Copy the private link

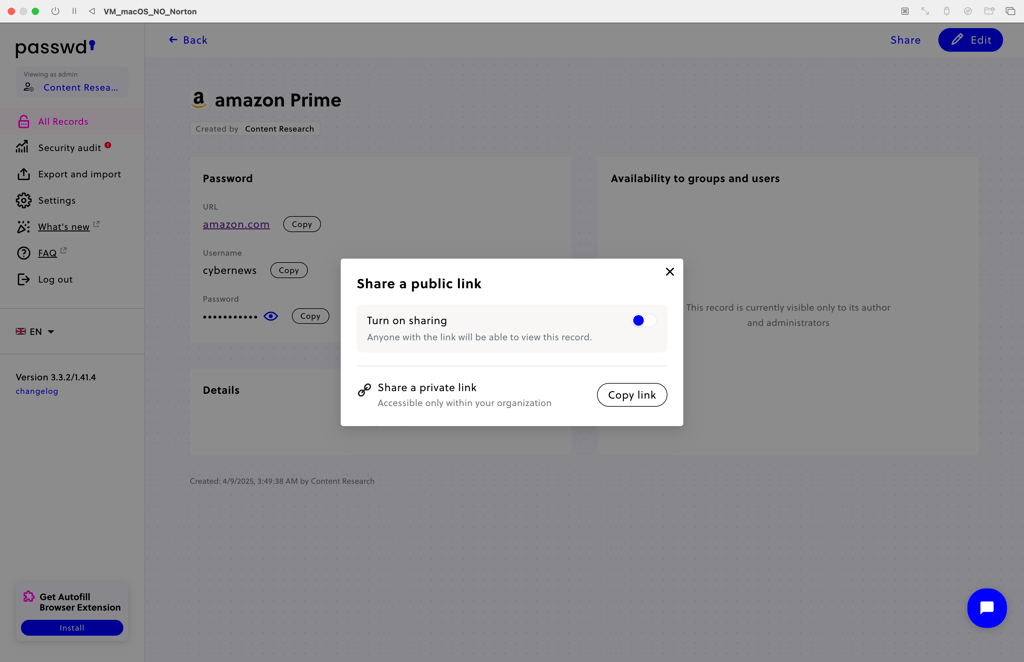coord(632,395)
